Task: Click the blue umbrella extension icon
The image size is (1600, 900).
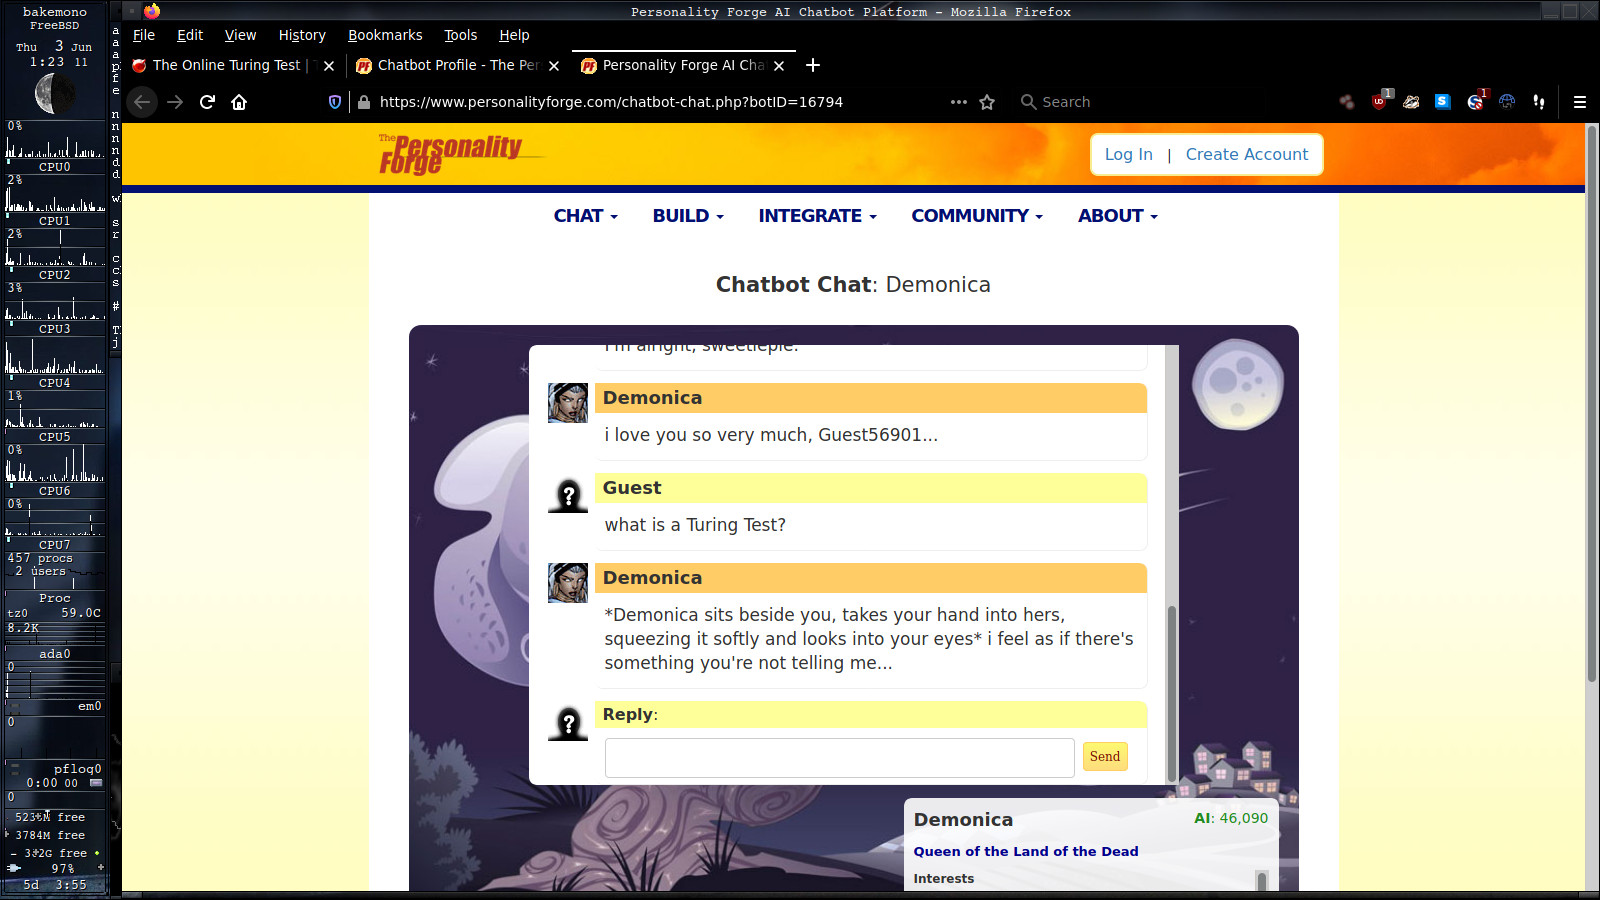Action: tap(1507, 102)
